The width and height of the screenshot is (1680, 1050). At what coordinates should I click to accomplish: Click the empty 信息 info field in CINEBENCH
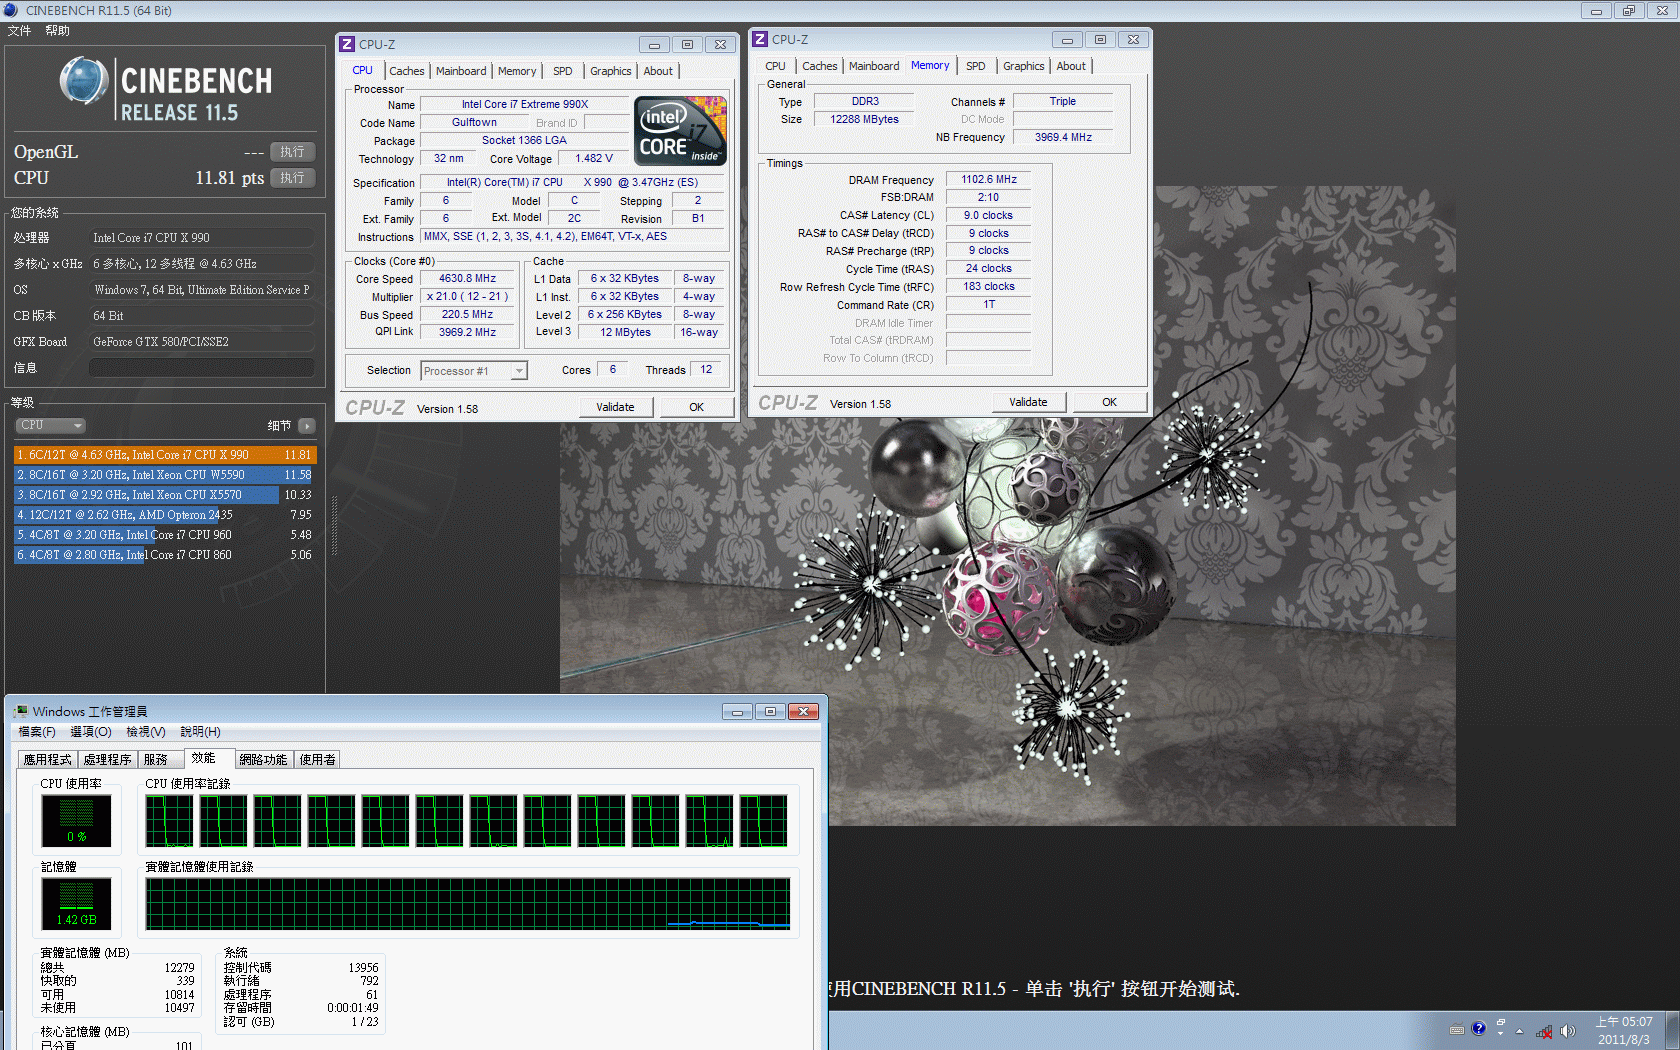(202, 368)
